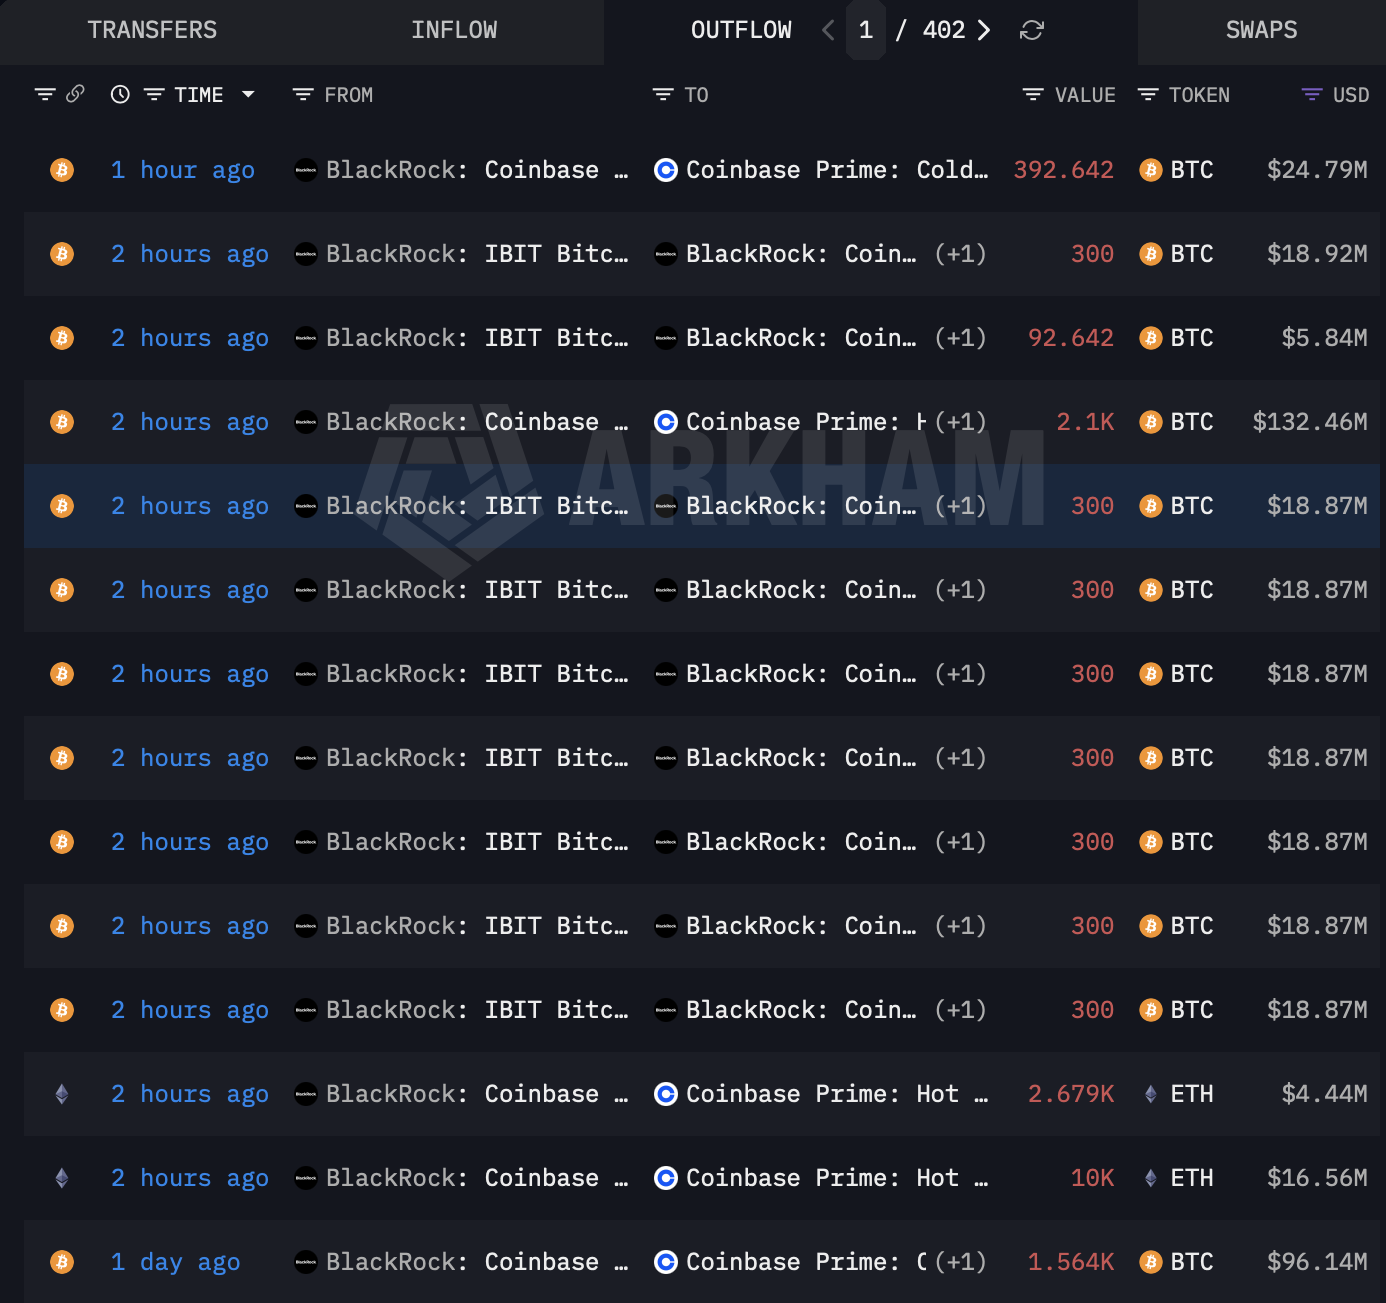Open the SWAPS tab
The width and height of the screenshot is (1386, 1303).
pos(1262,30)
